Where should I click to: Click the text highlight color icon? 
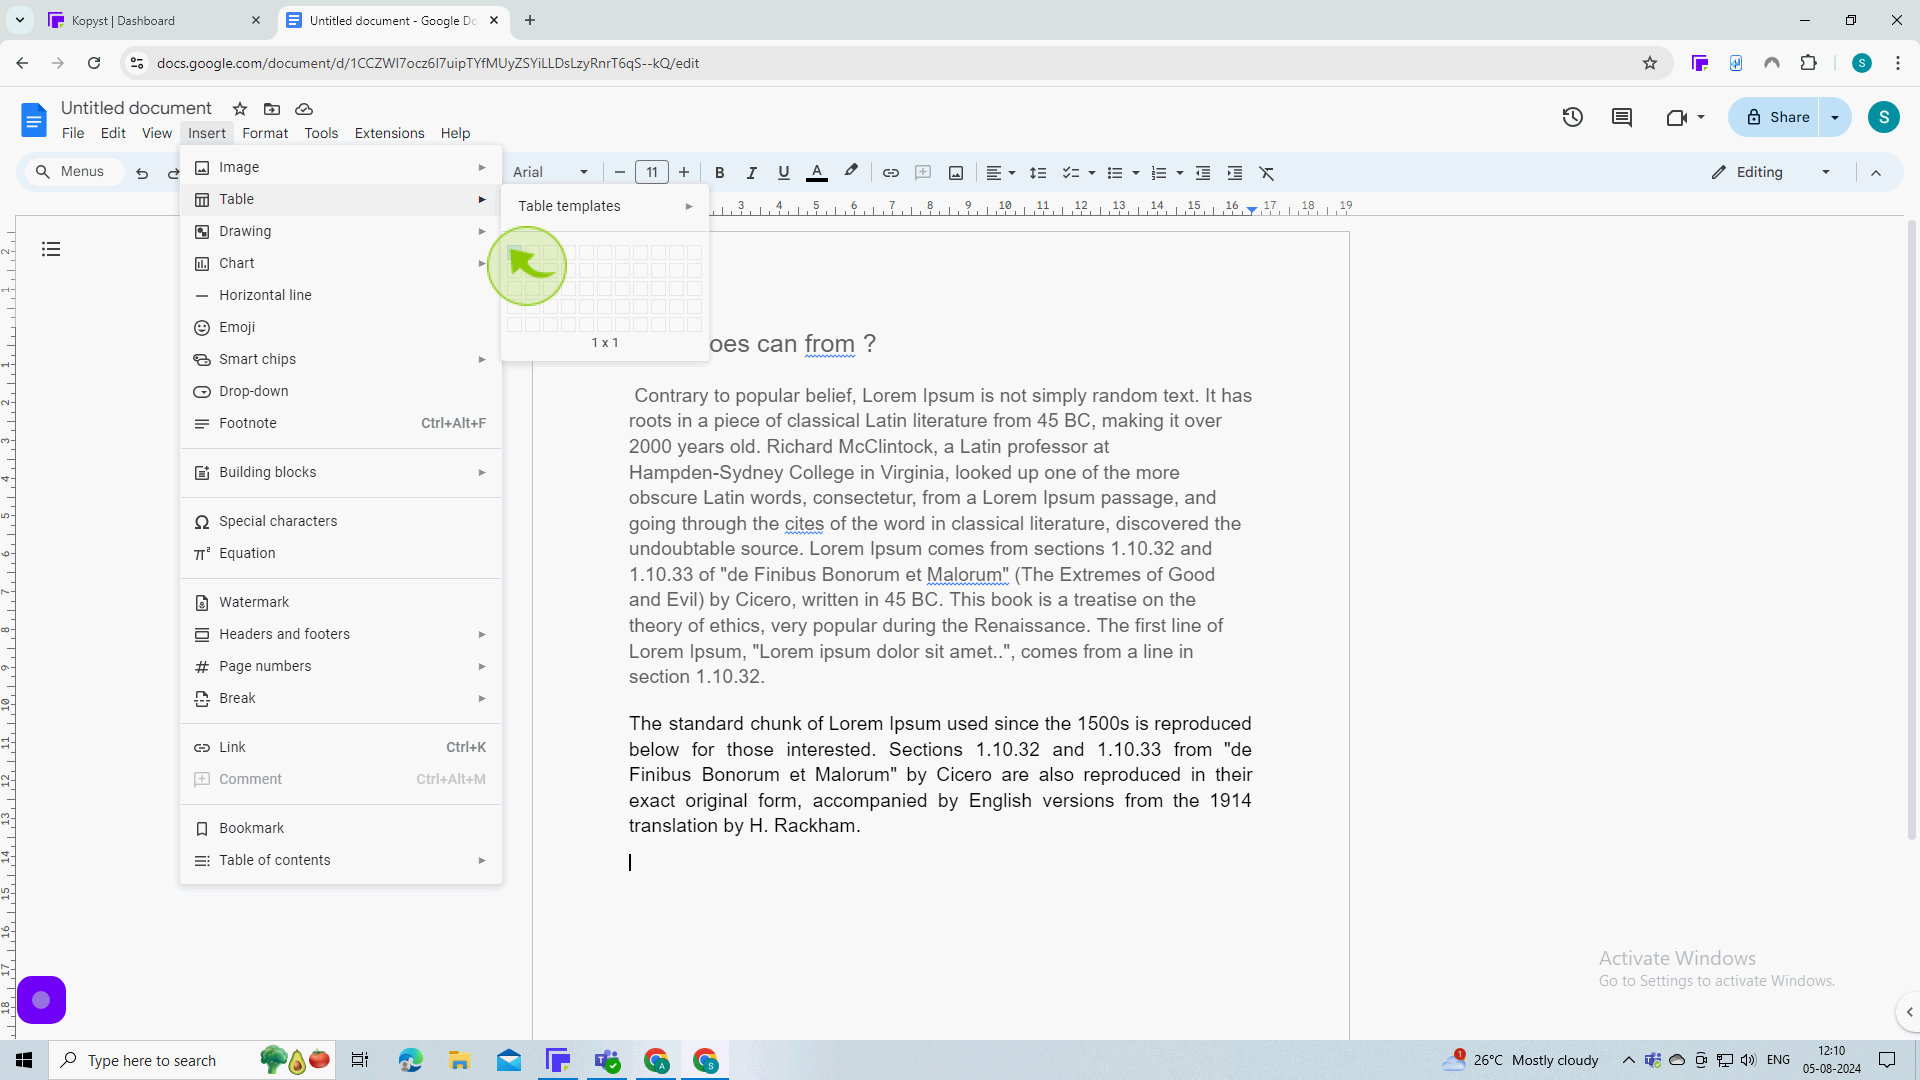pos(851,171)
